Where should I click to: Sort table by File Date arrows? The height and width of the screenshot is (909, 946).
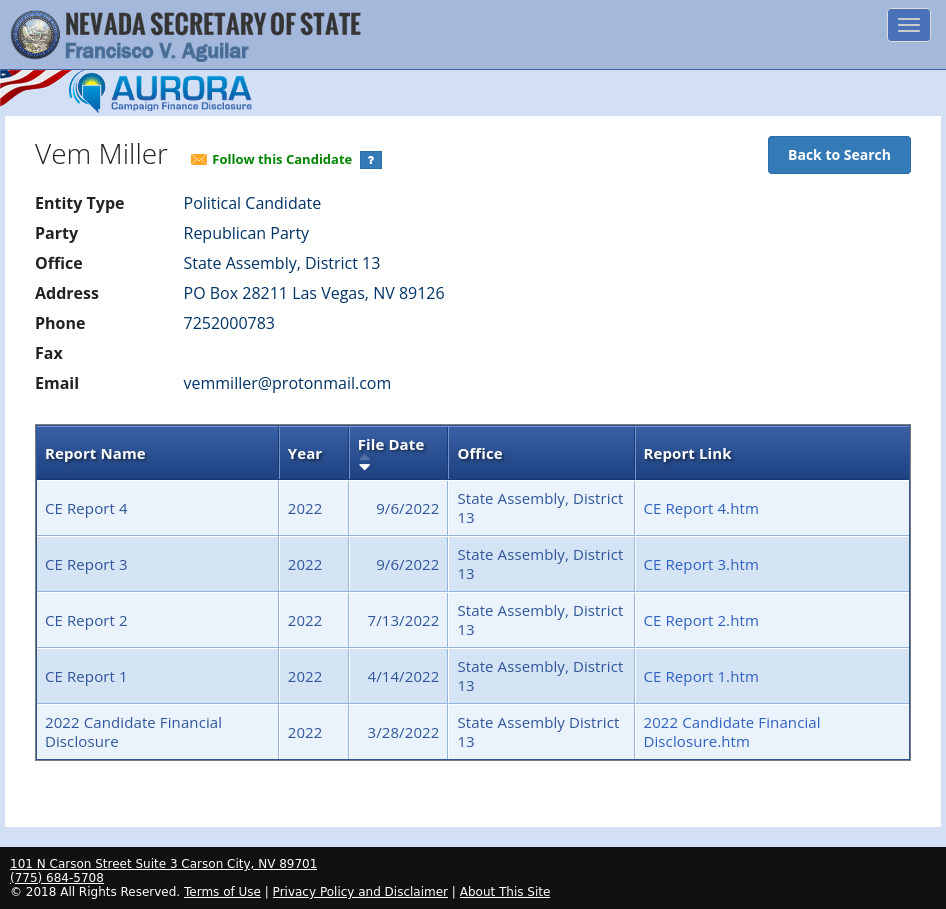(364, 463)
